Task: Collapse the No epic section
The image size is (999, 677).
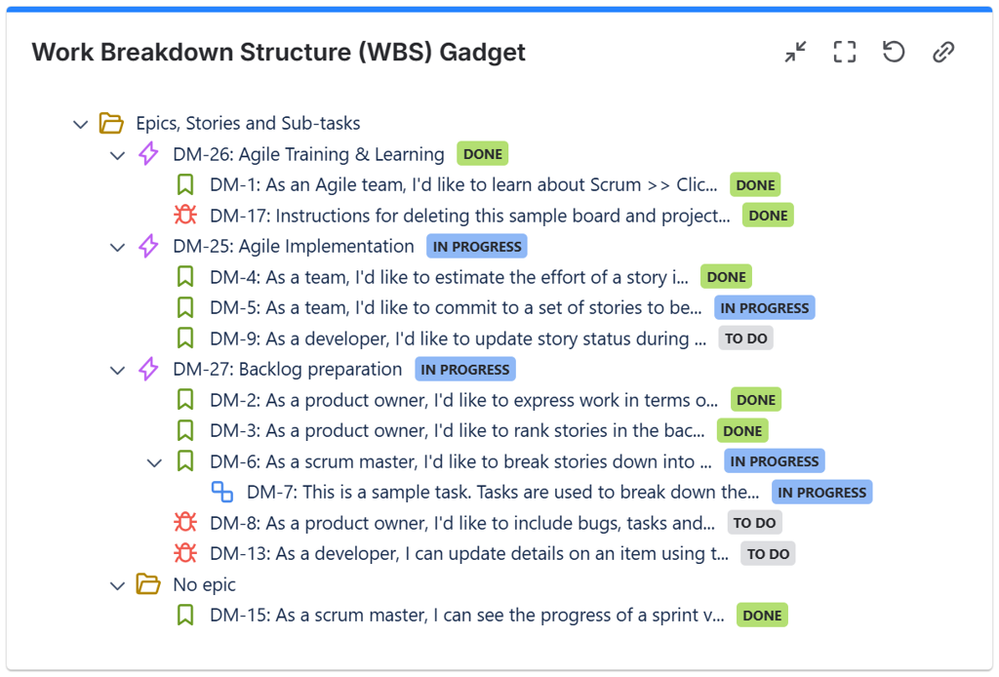Action: coord(117,585)
